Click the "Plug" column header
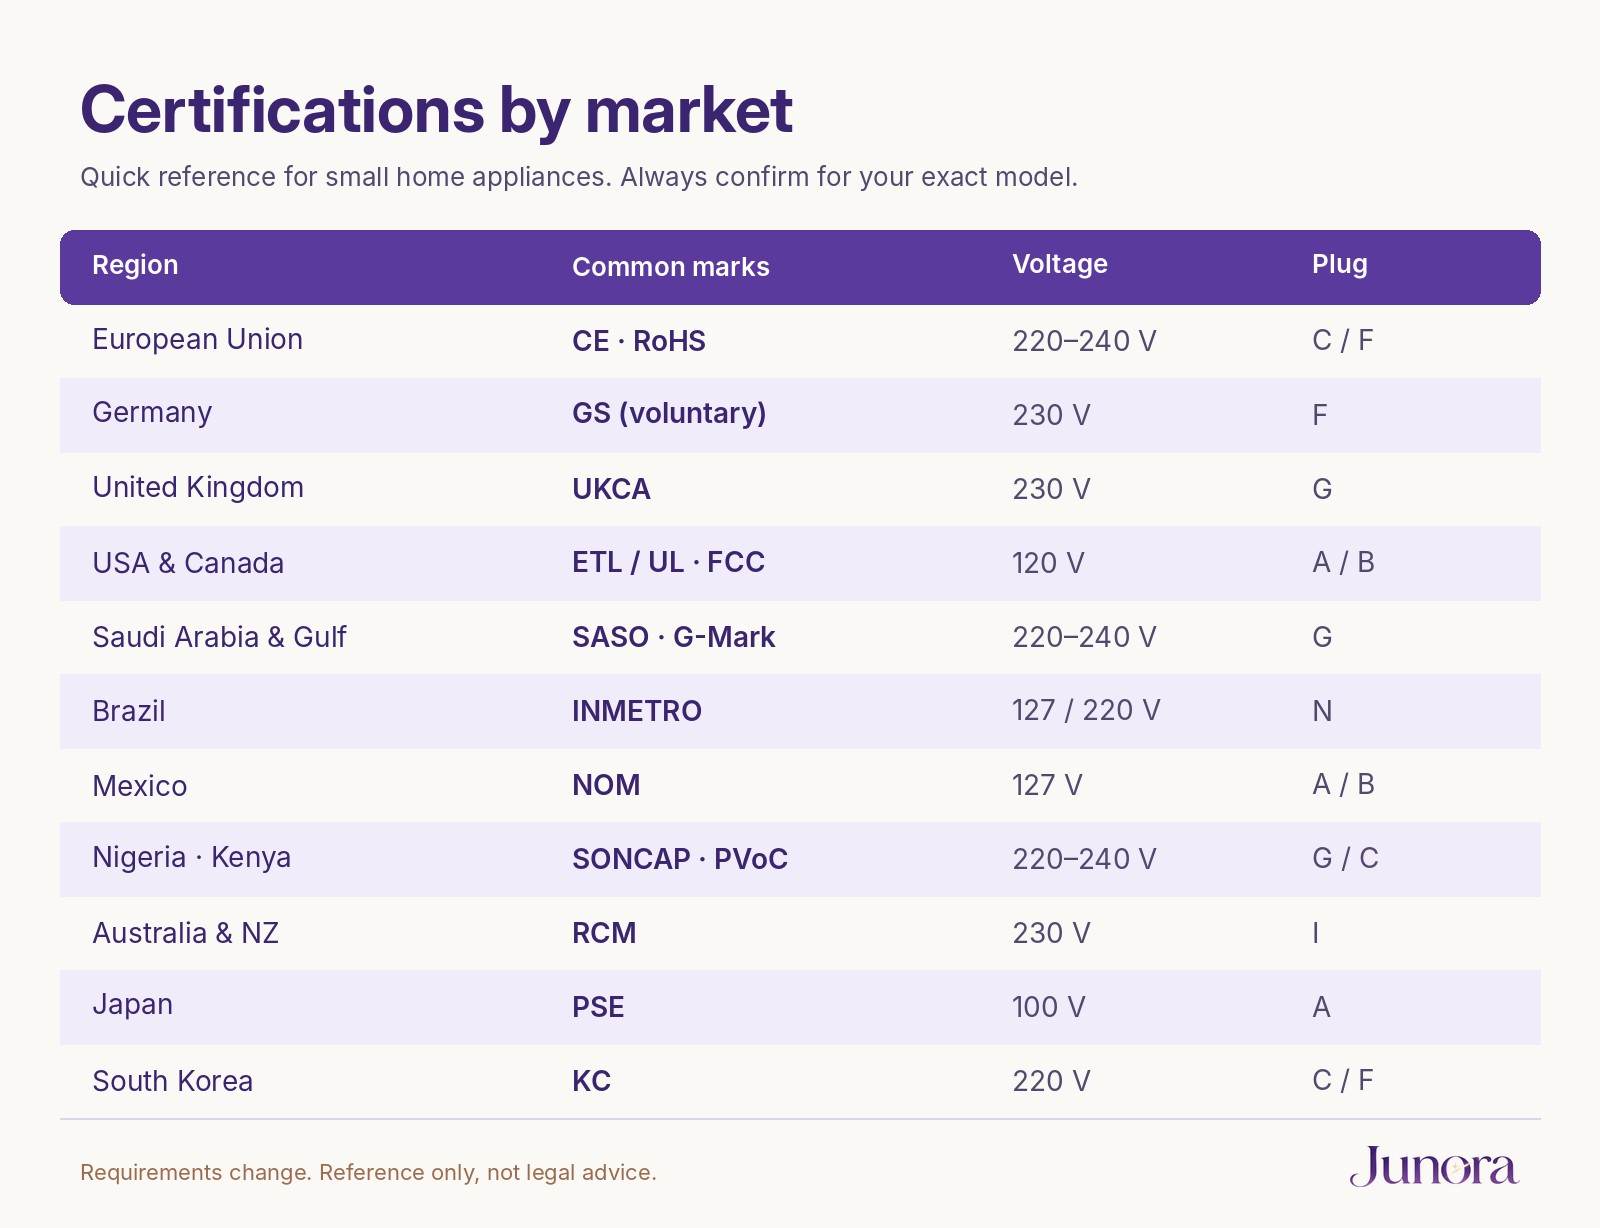1600x1228 pixels. pos(1340,264)
